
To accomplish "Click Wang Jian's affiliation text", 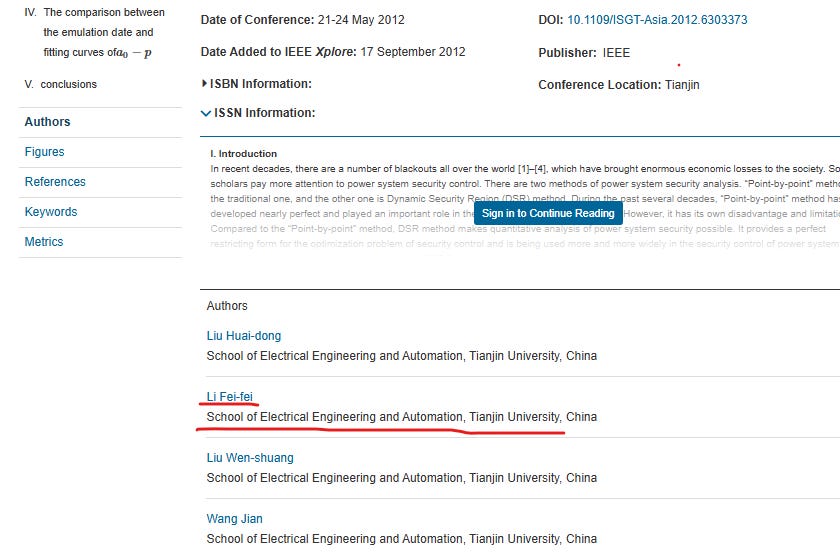I will point(402,539).
